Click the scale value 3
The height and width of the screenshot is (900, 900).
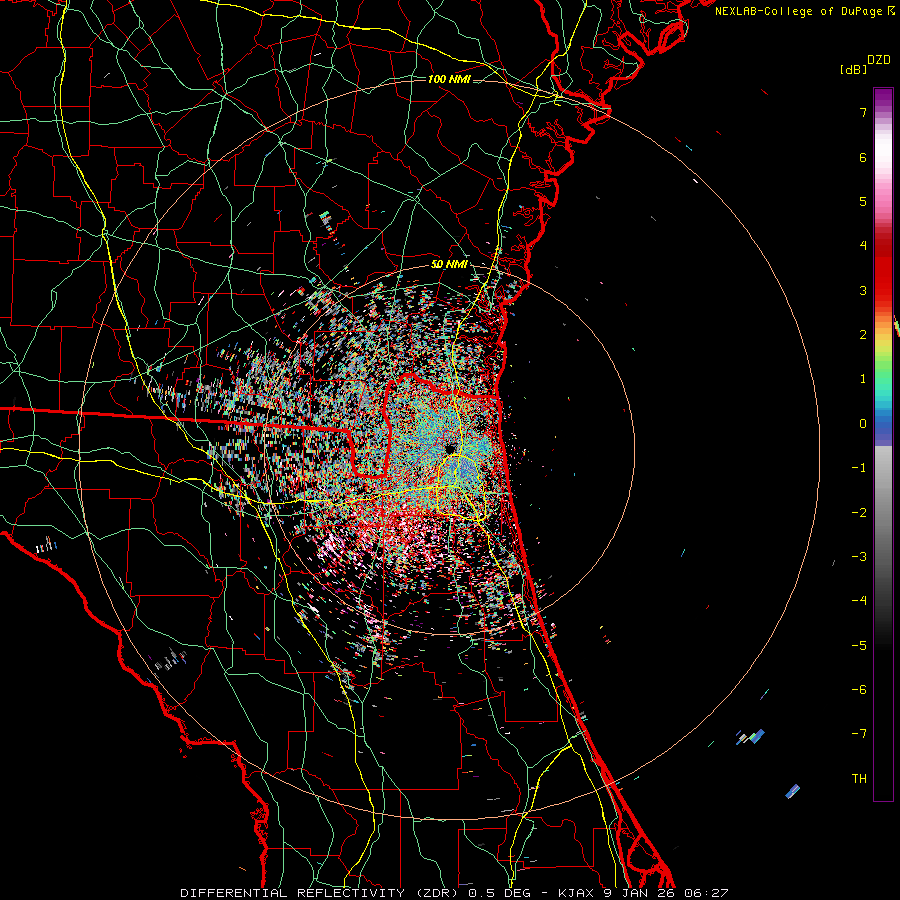(x=863, y=290)
